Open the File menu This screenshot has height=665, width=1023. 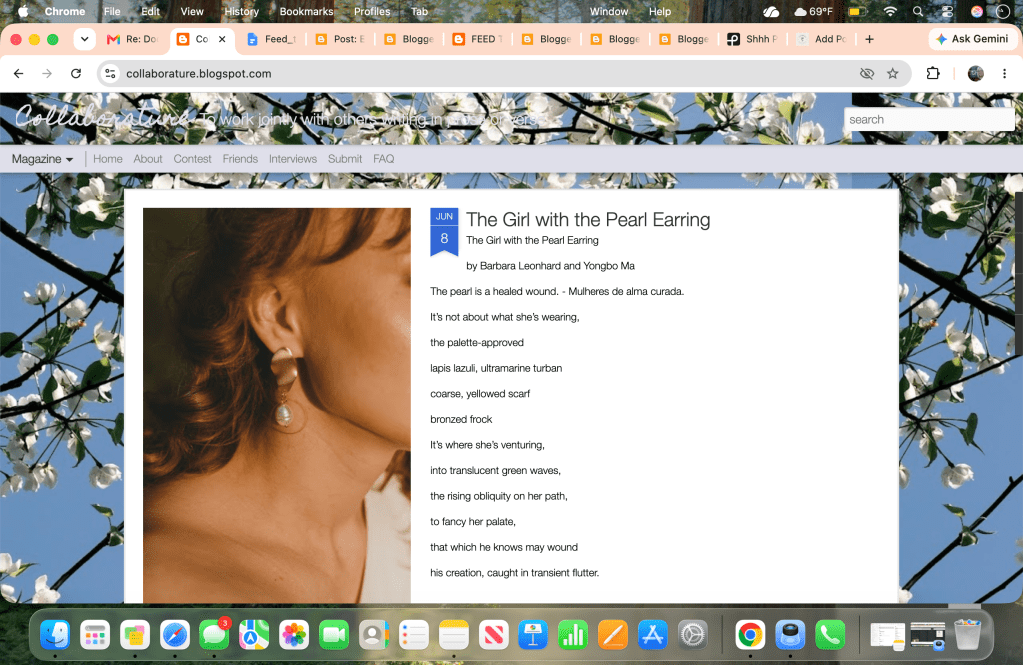(x=112, y=11)
